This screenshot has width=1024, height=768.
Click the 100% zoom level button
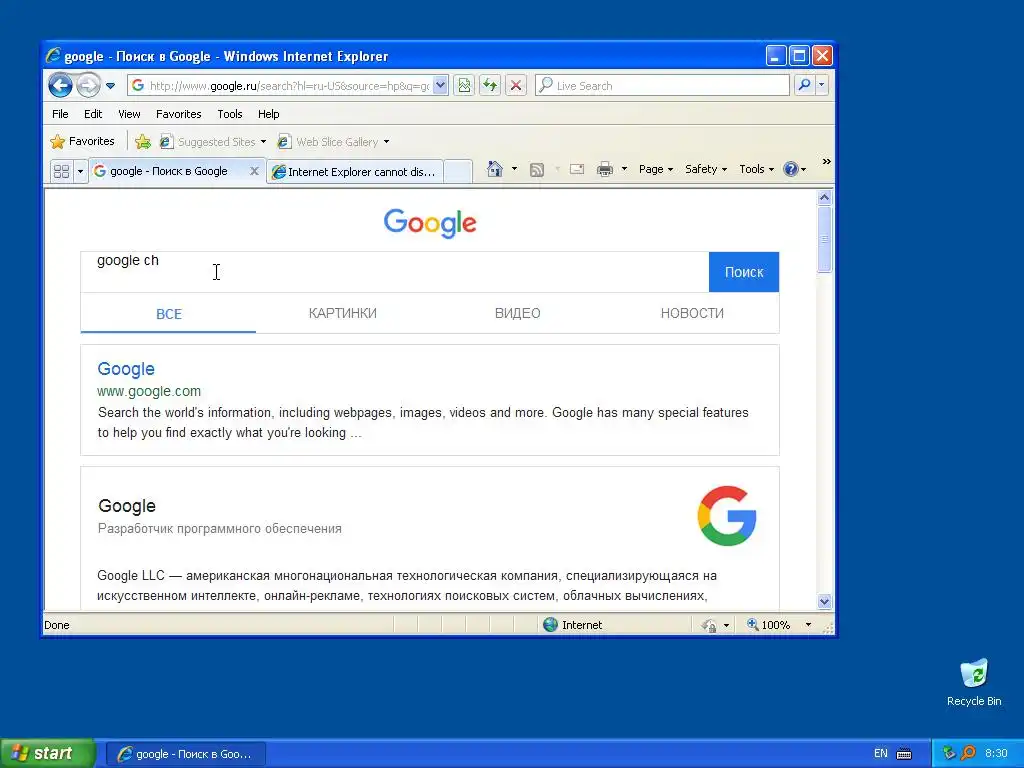(769, 625)
